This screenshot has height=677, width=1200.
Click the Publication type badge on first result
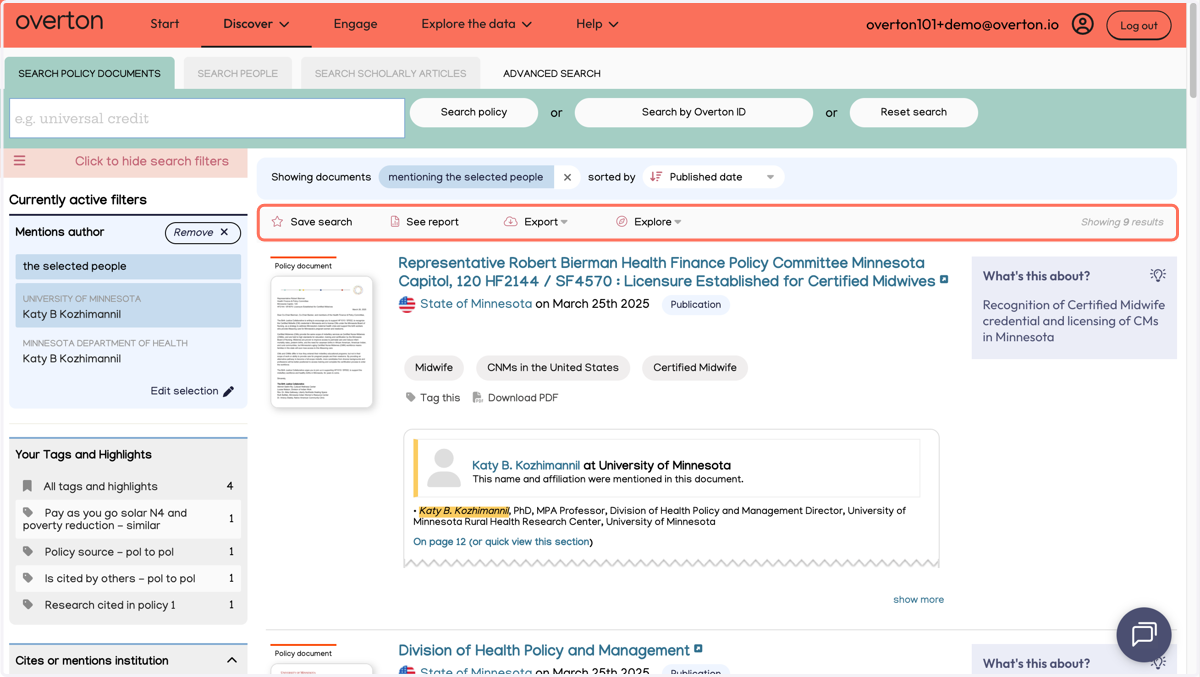point(695,304)
